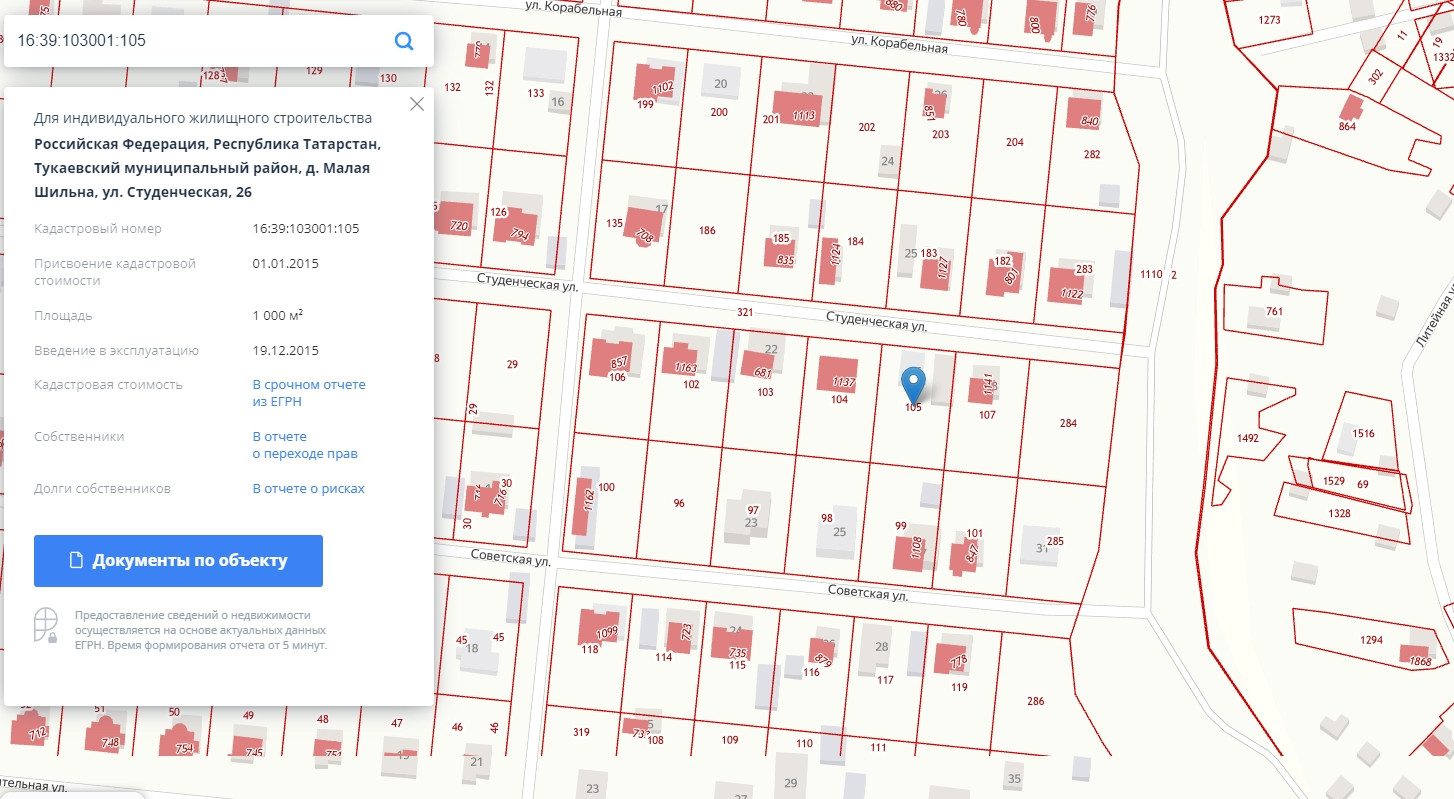Select parcel 202 on the map

(867, 127)
